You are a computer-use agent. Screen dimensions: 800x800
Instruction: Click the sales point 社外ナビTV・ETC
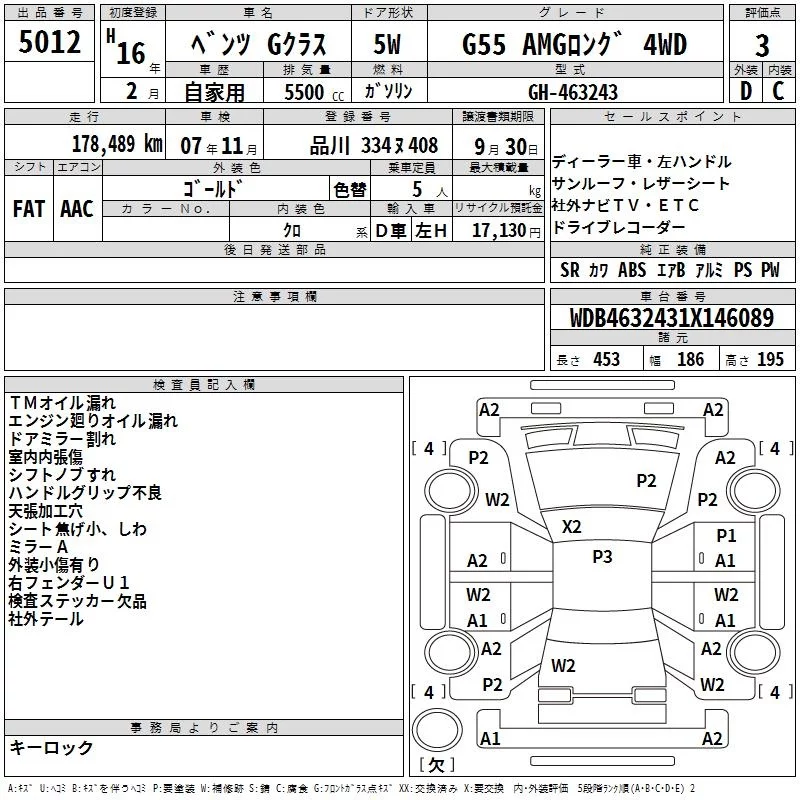625,205
